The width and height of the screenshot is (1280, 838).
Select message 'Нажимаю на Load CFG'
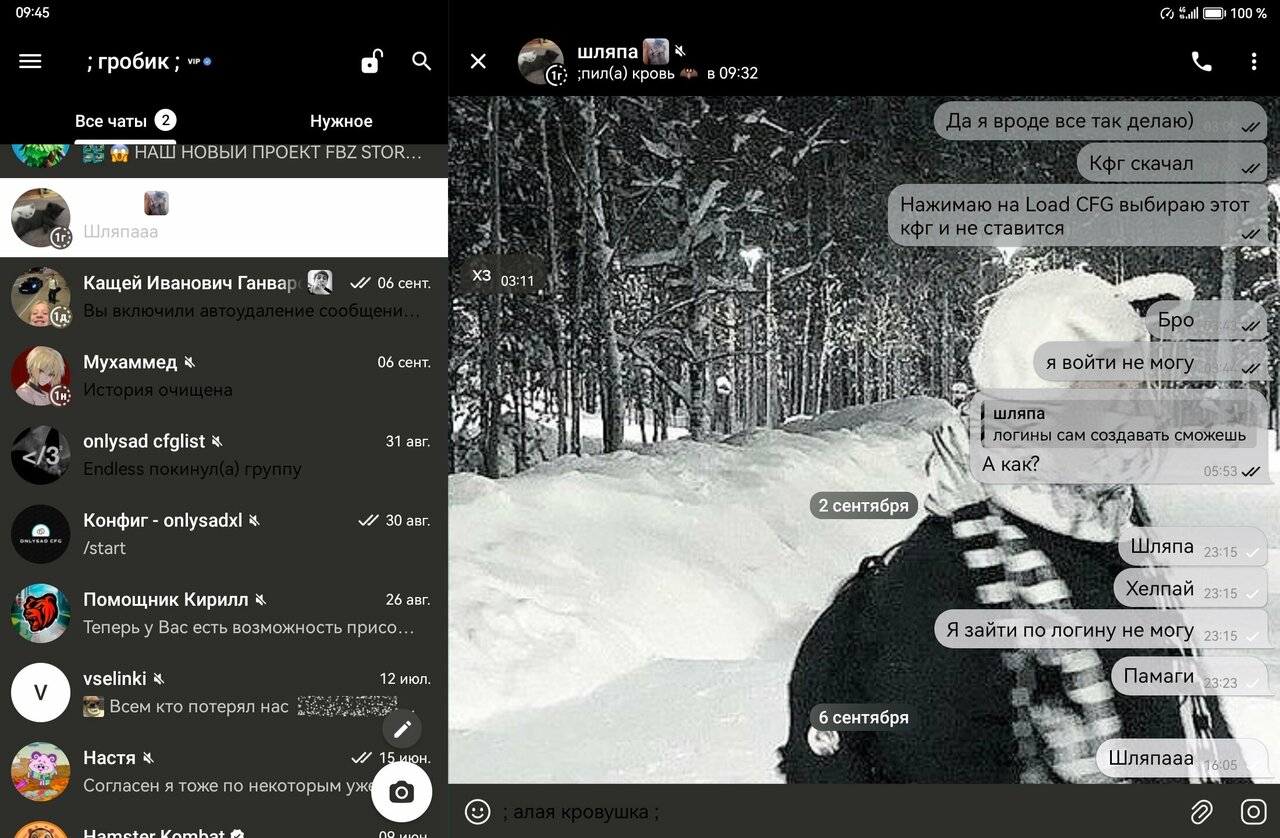(1078, 216)
